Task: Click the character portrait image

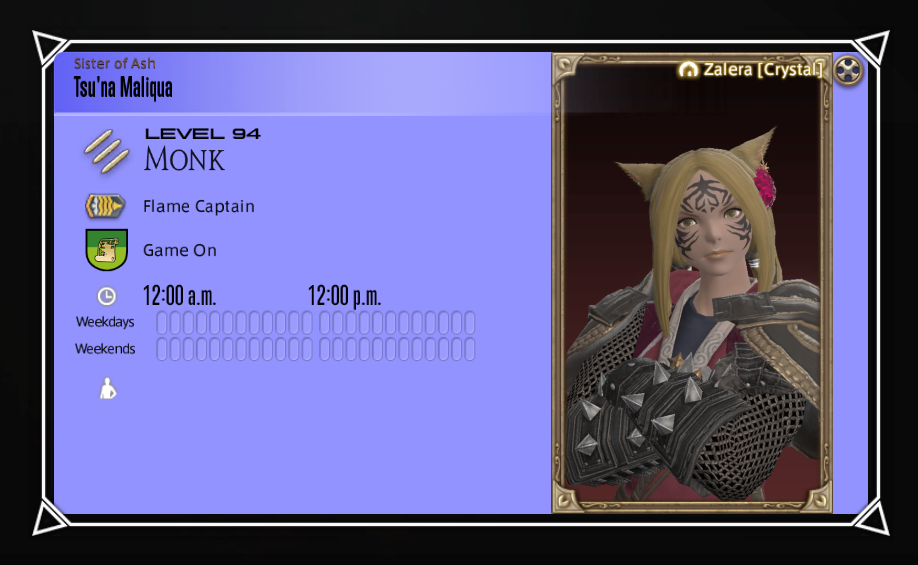Action: (x=691, y=283)
